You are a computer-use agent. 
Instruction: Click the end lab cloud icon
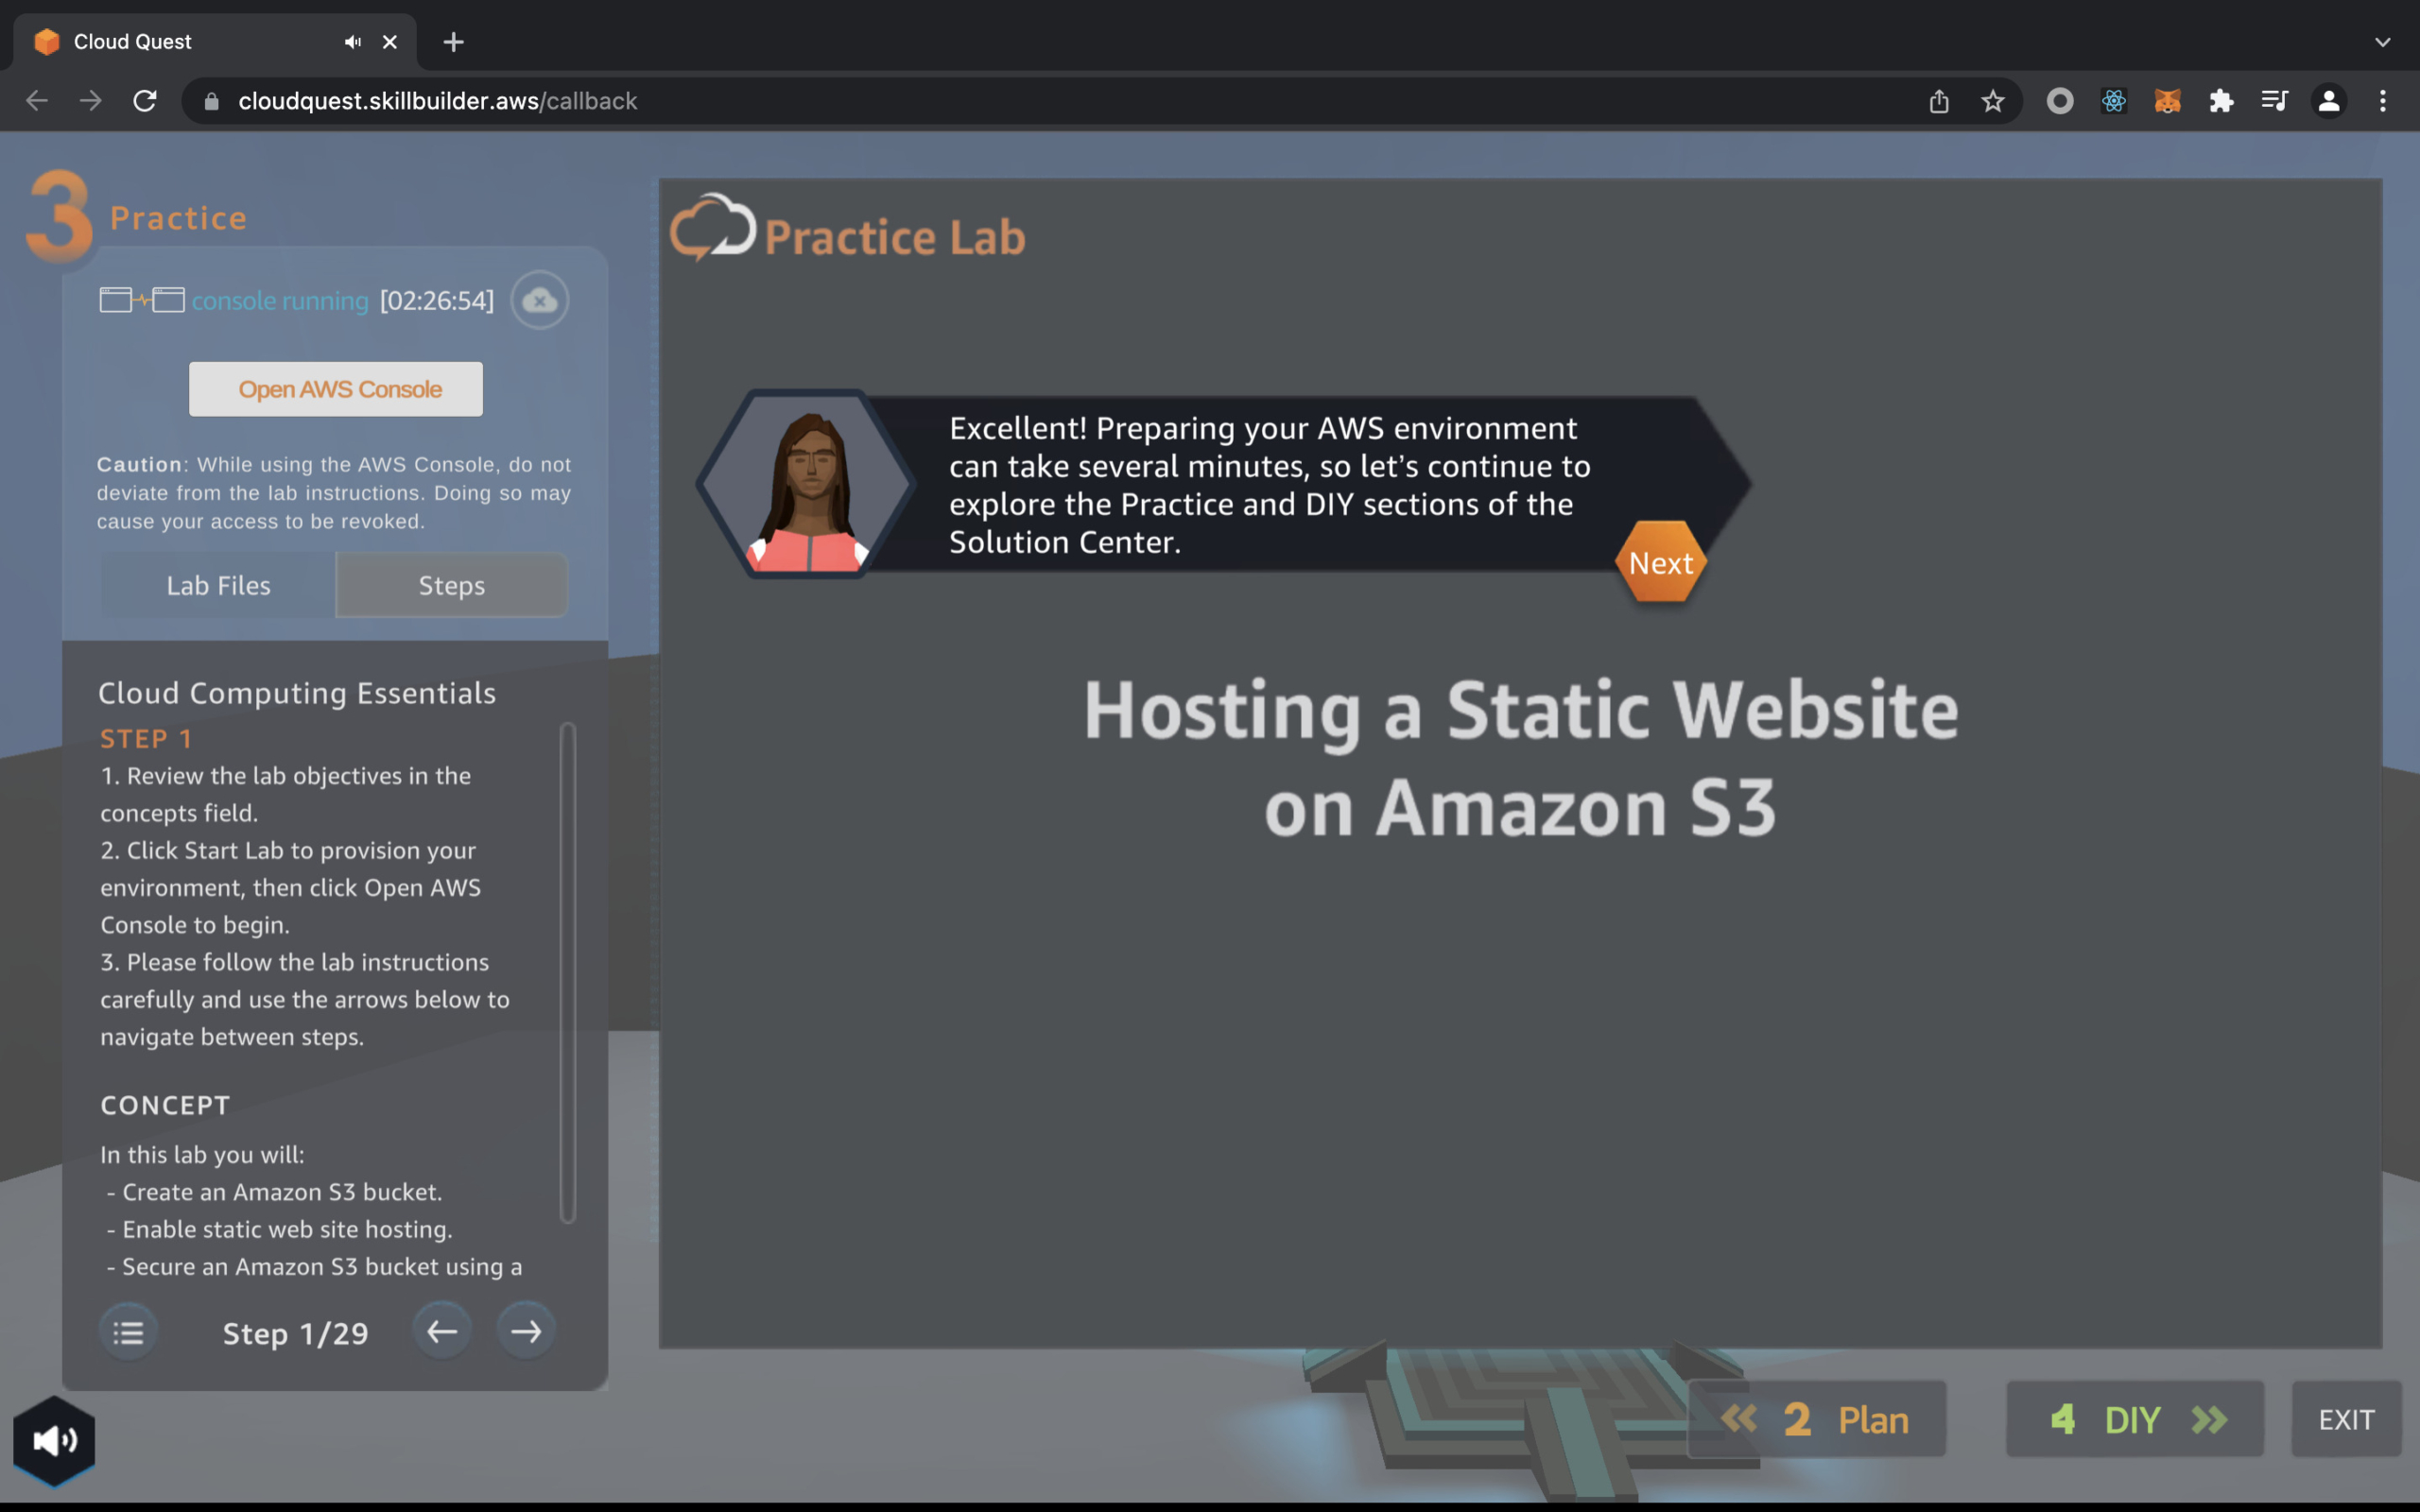pos(540,300)
